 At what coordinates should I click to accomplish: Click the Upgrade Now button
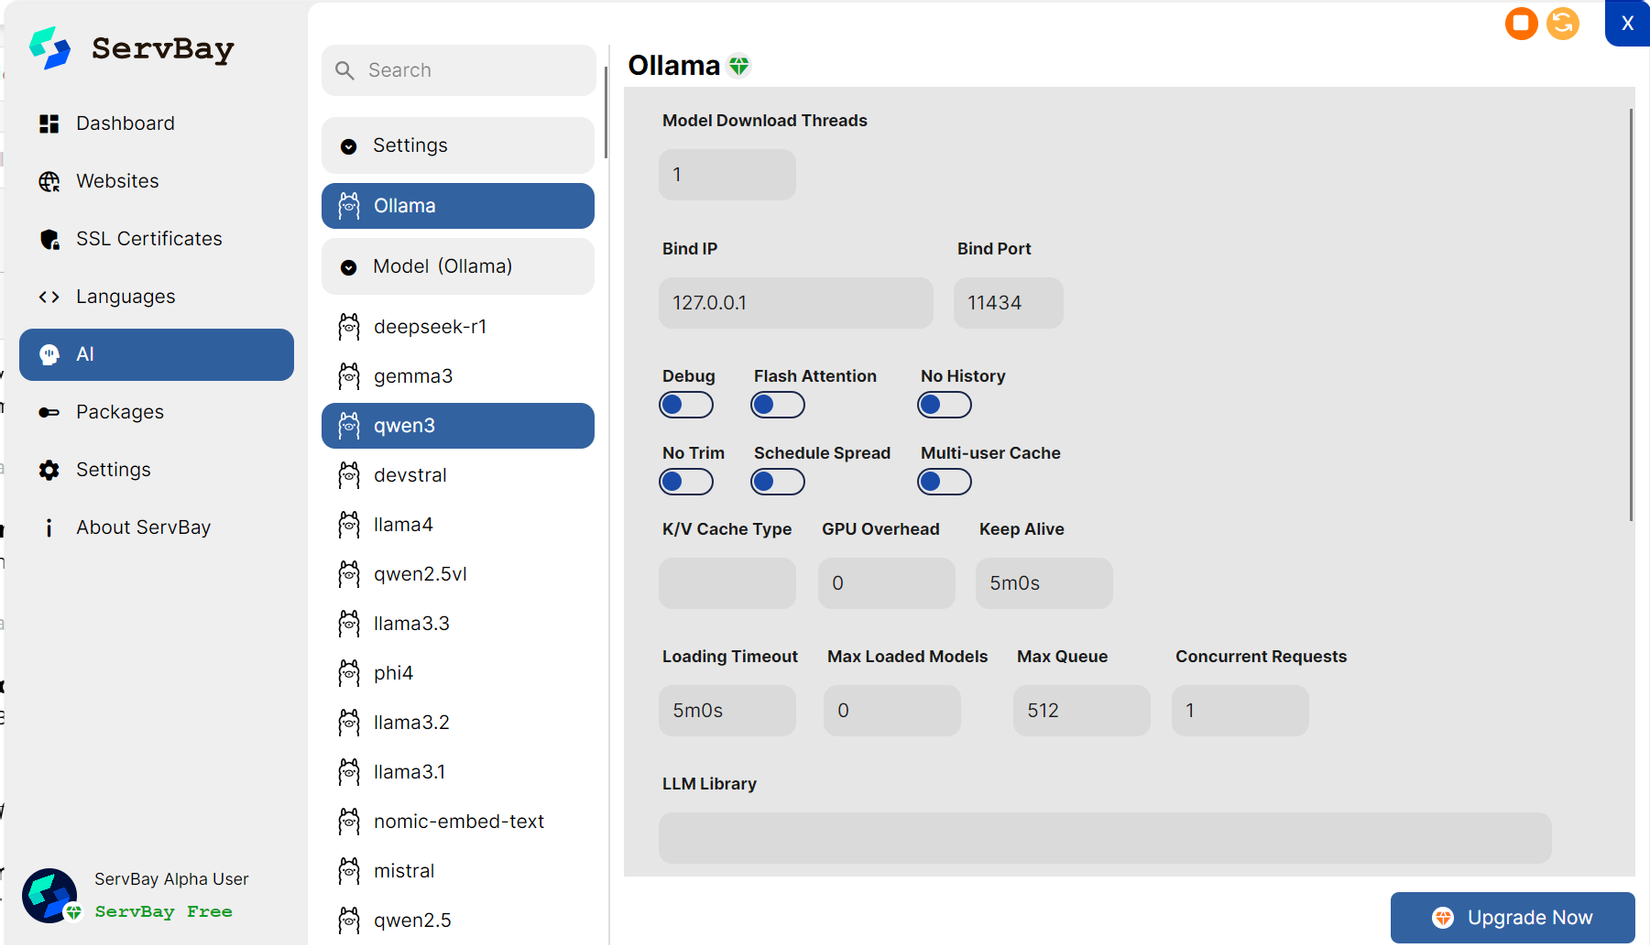tap(1513, 918)
